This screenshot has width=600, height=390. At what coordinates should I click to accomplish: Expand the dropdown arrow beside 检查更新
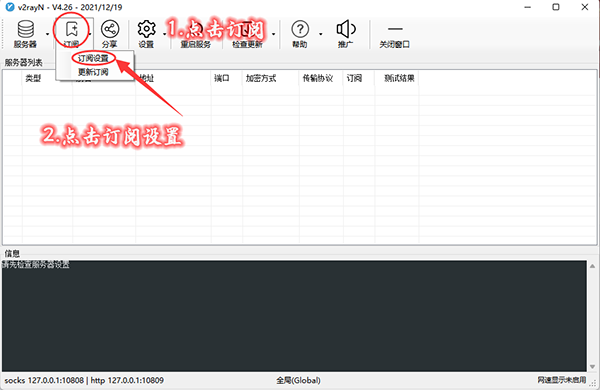coord(274,34)
